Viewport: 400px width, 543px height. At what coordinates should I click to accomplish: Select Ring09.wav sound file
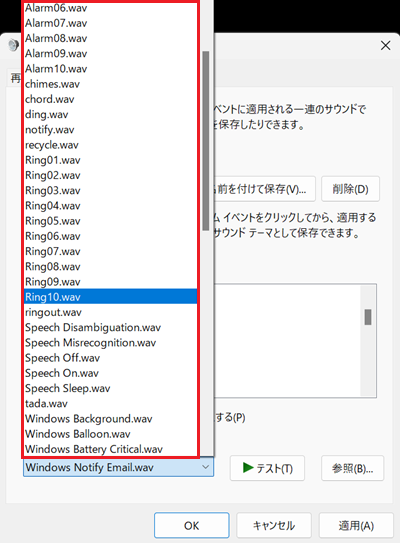(x=111, y=282)
